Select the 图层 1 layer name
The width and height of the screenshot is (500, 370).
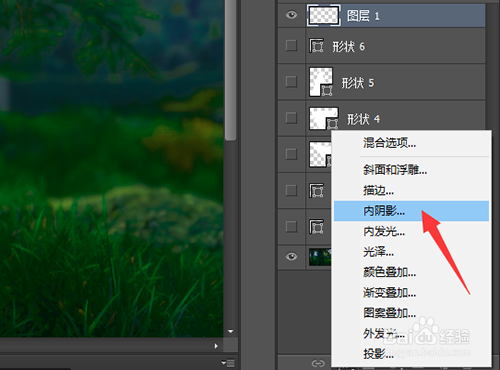pos(363,16)
